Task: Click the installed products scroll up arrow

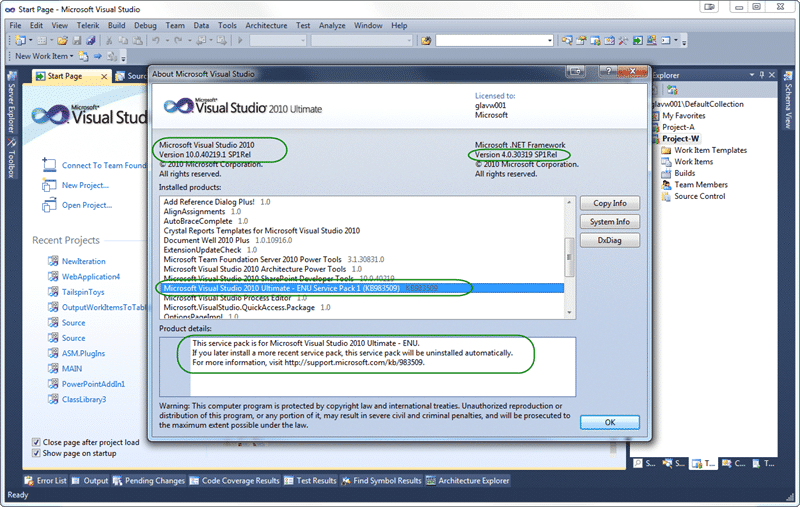Action: [x=569, y=202]
